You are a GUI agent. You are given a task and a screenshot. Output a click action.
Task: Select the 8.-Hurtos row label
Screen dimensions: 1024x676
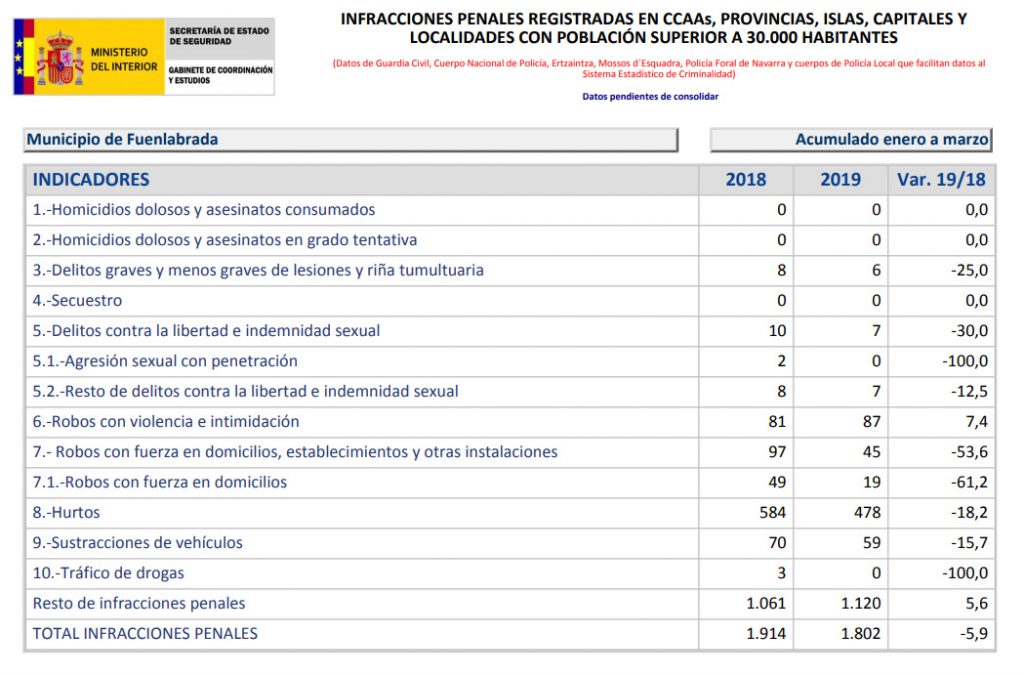(67, 512)
